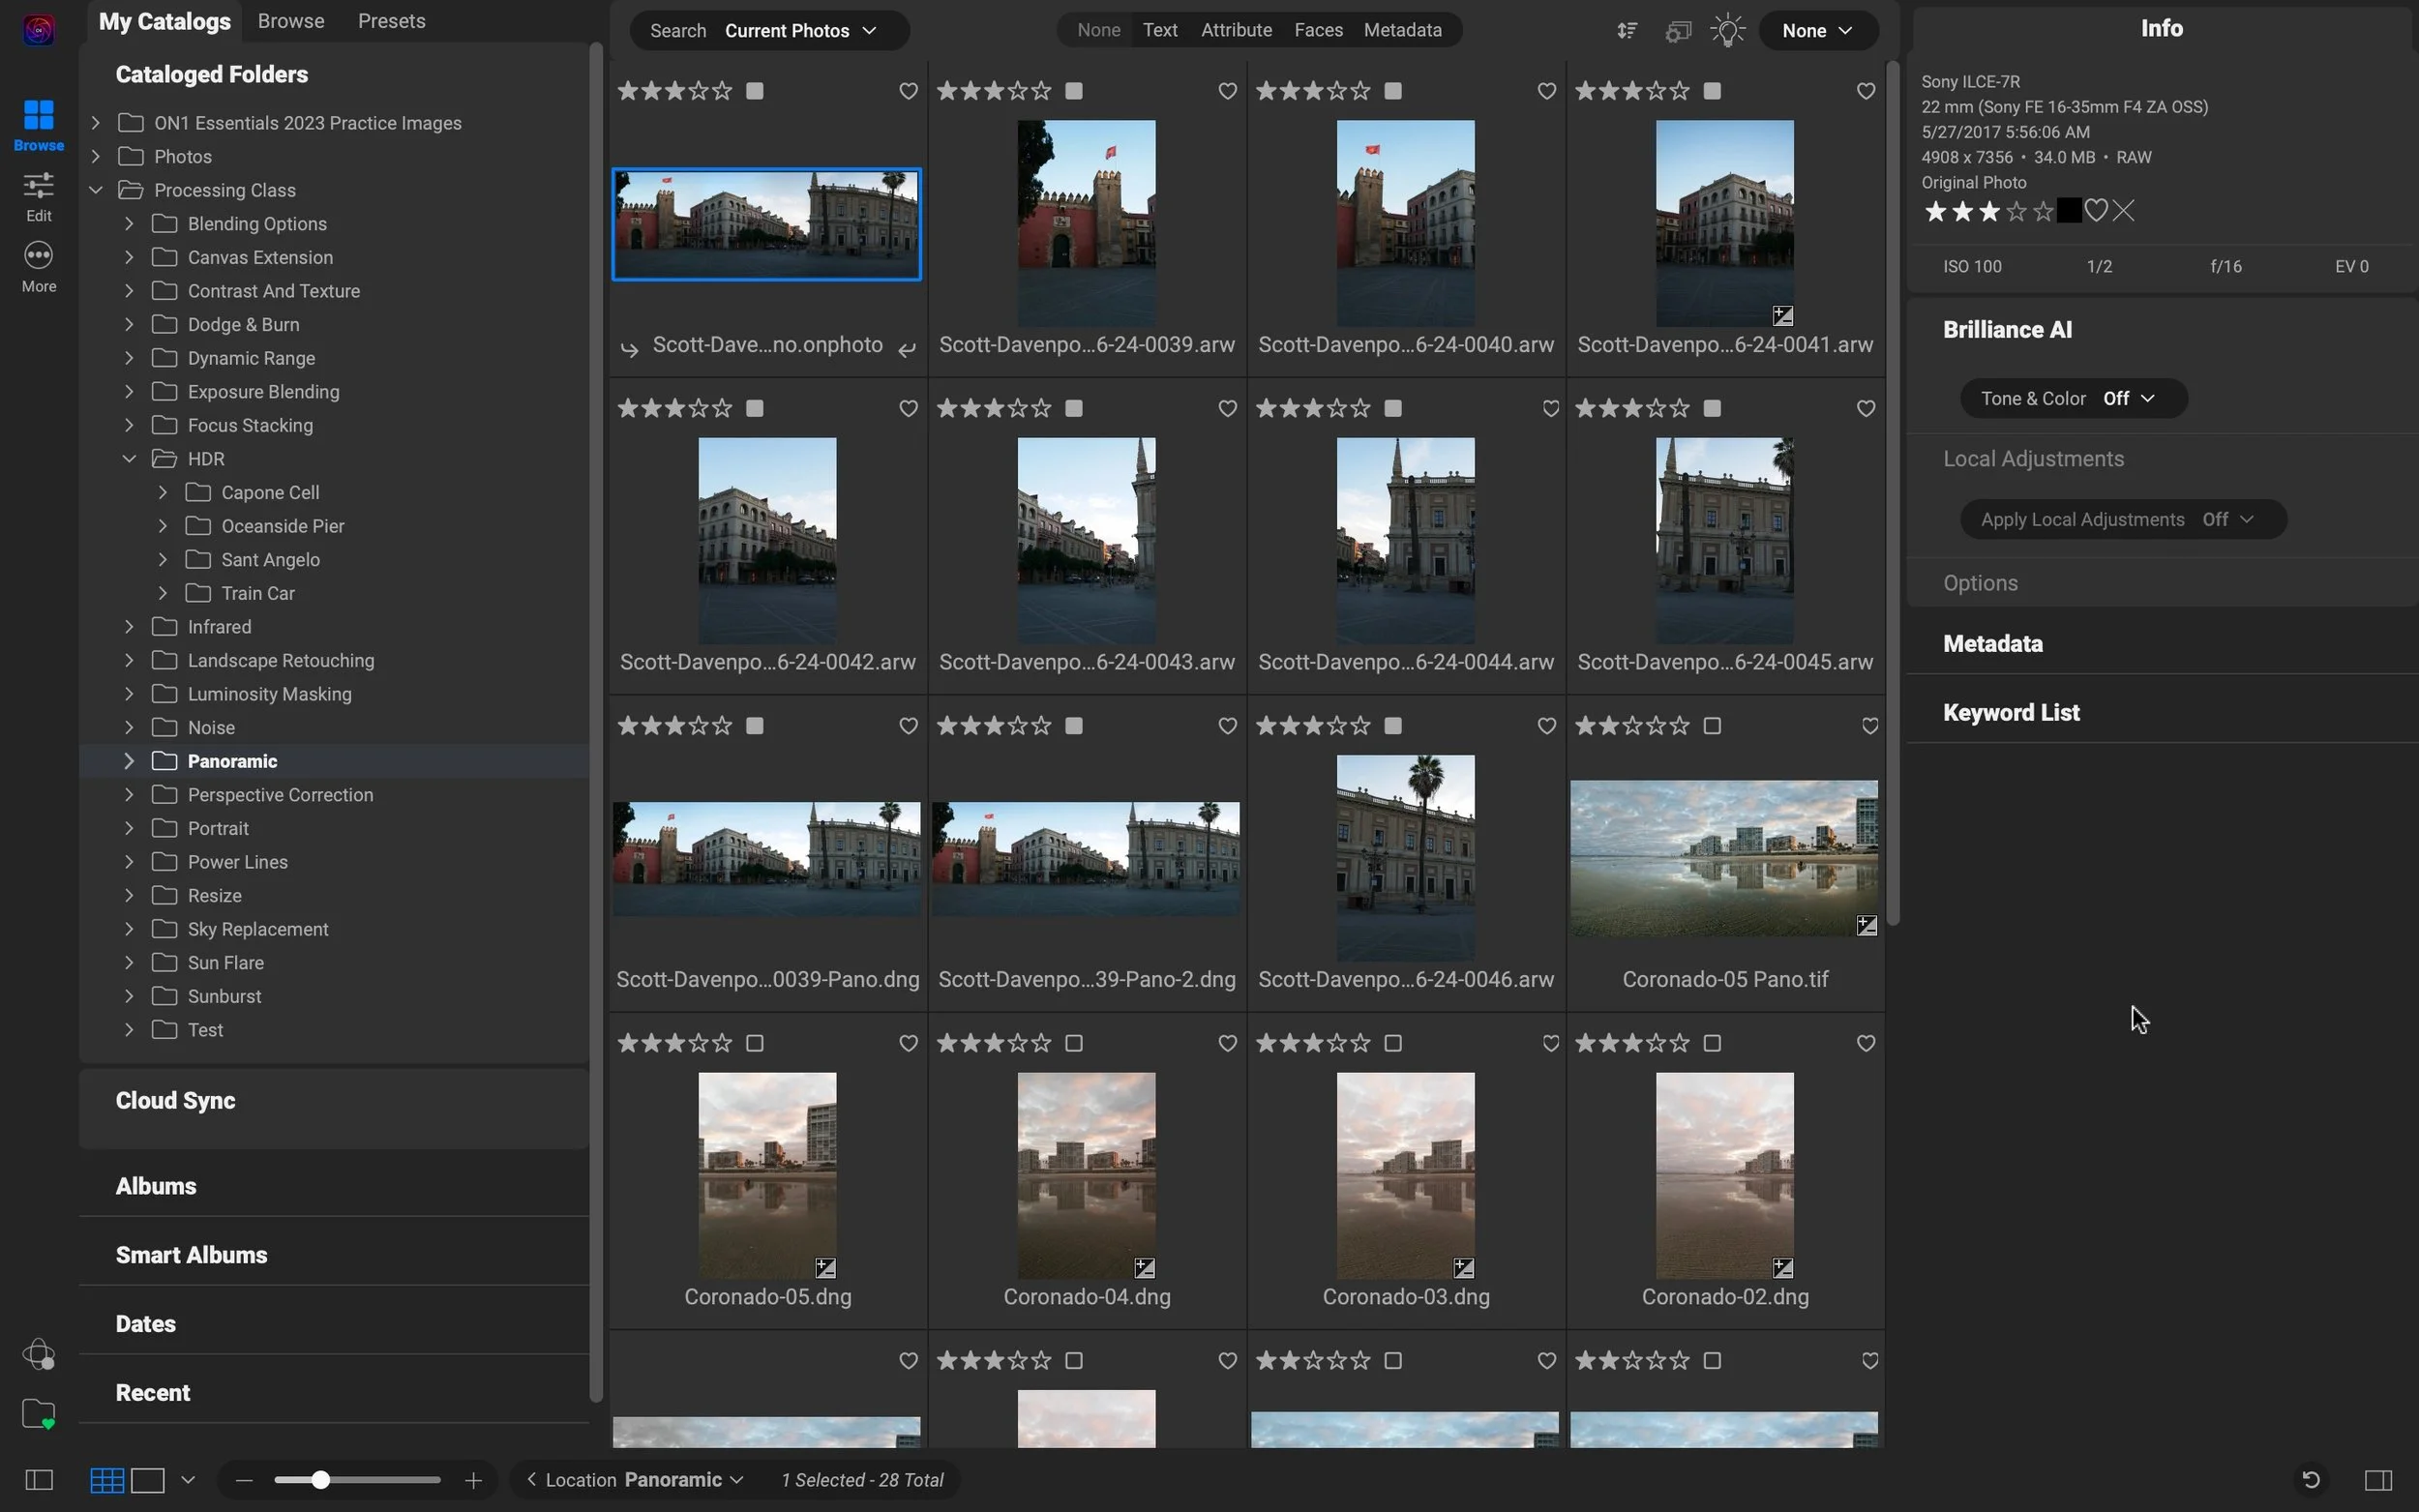
Task: Collapse the Processing Class folder
Action: coord(96,190)
